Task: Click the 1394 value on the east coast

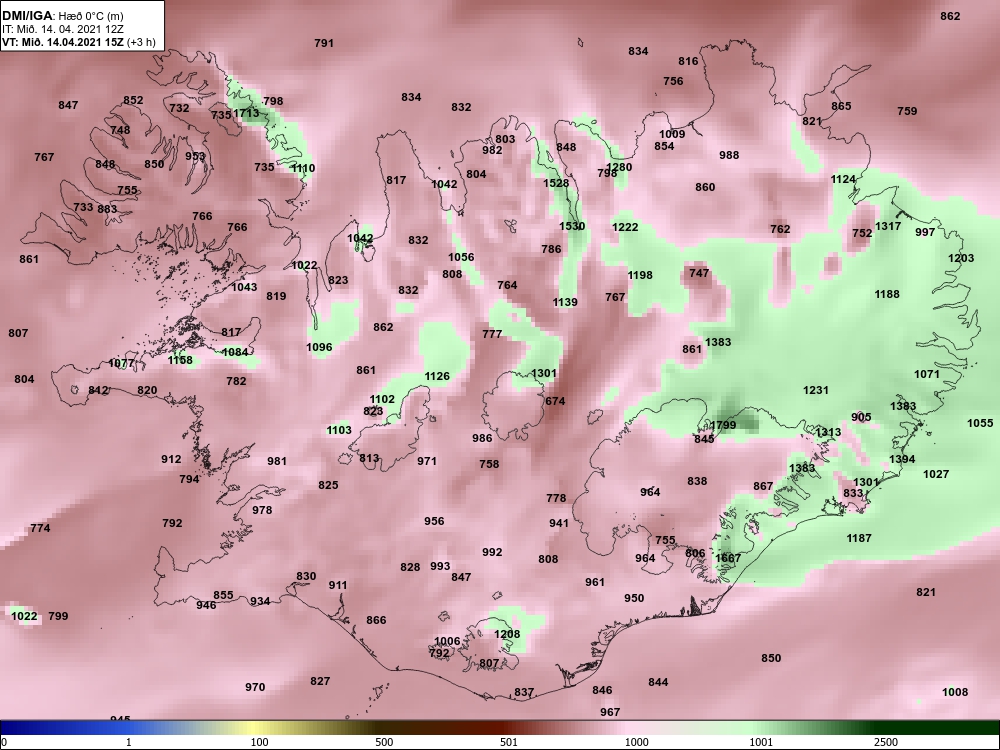Action: coord(902,459)
